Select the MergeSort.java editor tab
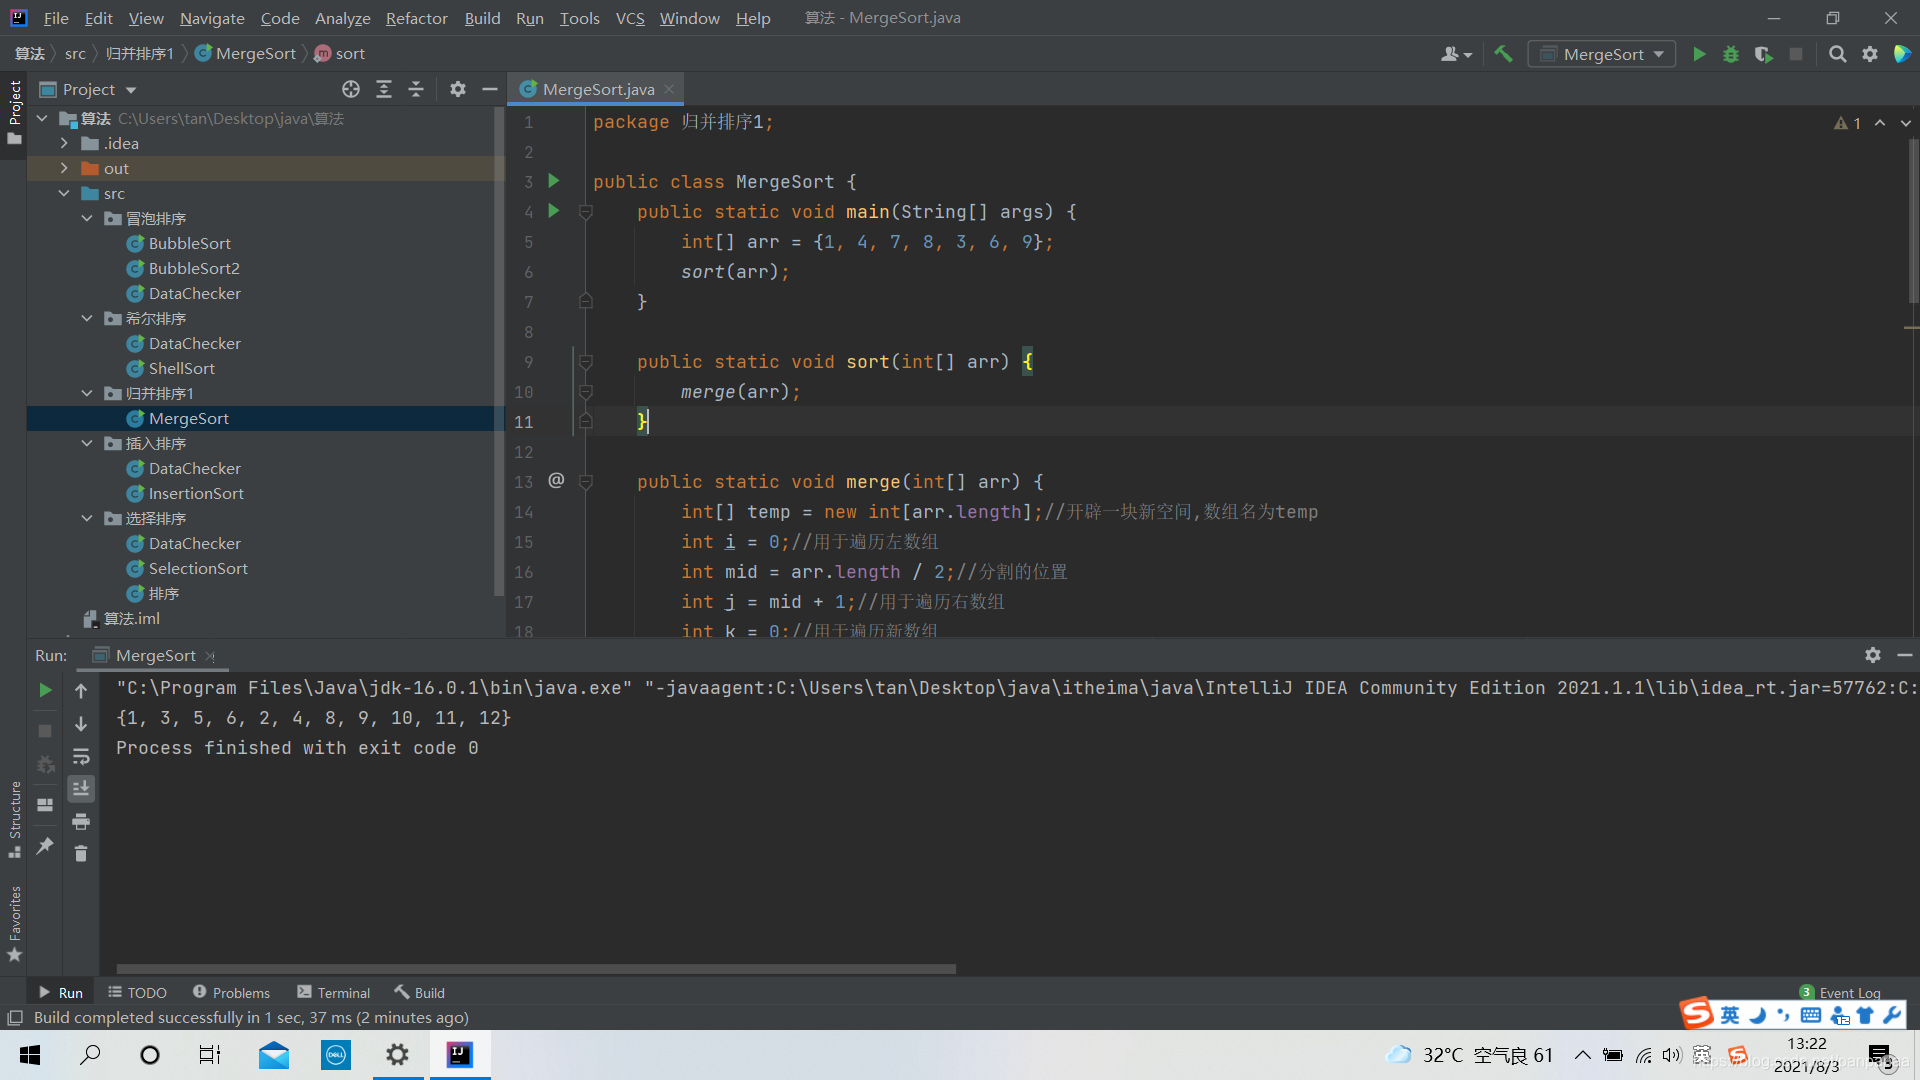Image resolution: width=1920 pixels, height=1080 pixels. 597,89
